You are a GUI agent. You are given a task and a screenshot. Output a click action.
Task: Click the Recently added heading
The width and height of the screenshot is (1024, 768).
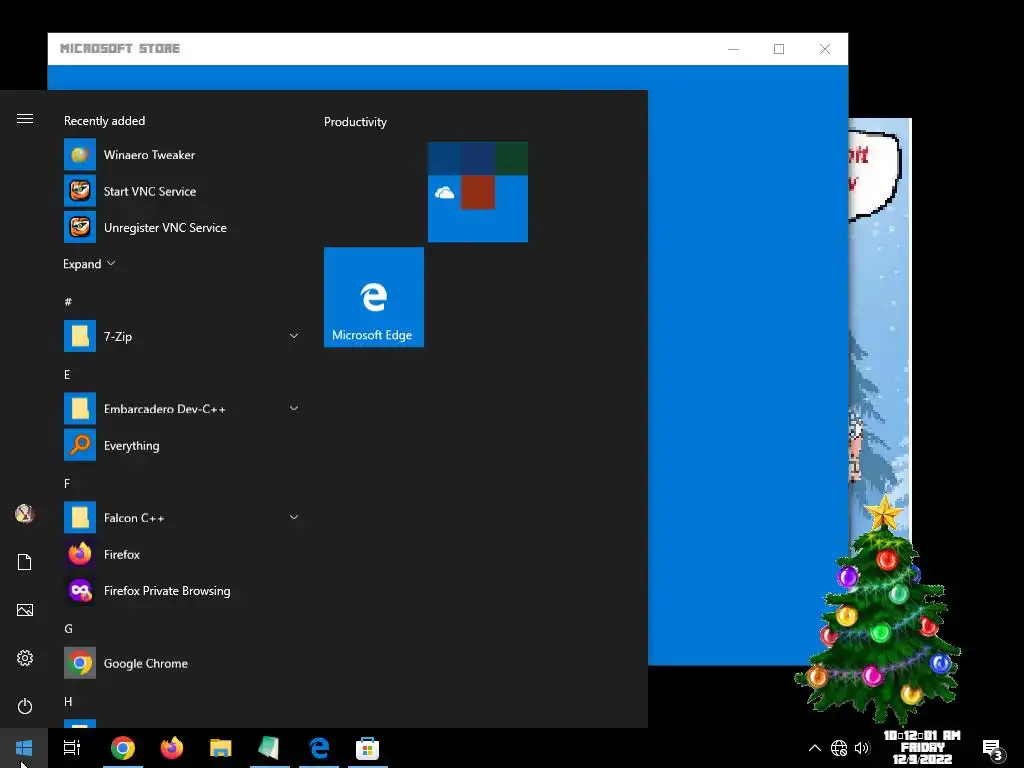click(x=104, y=121)
